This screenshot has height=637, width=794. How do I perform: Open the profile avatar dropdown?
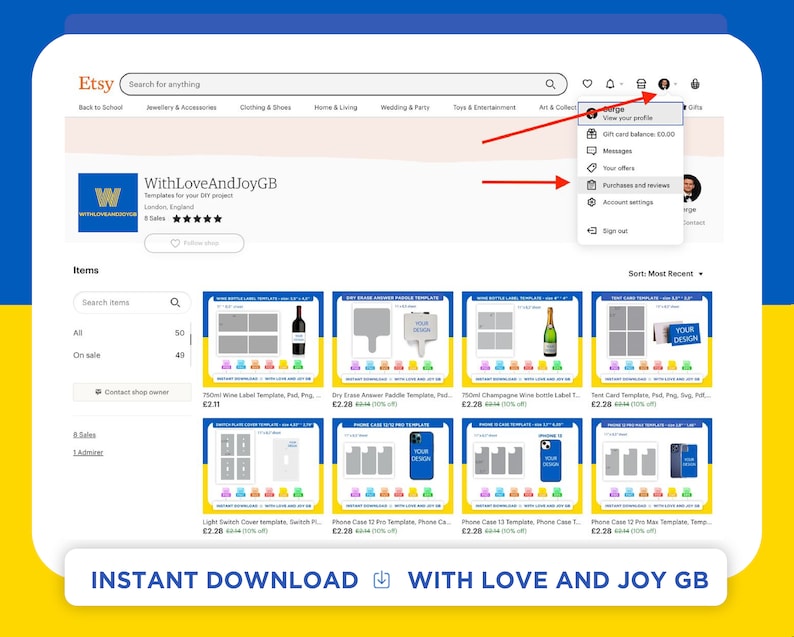click(x=664, y=84)
